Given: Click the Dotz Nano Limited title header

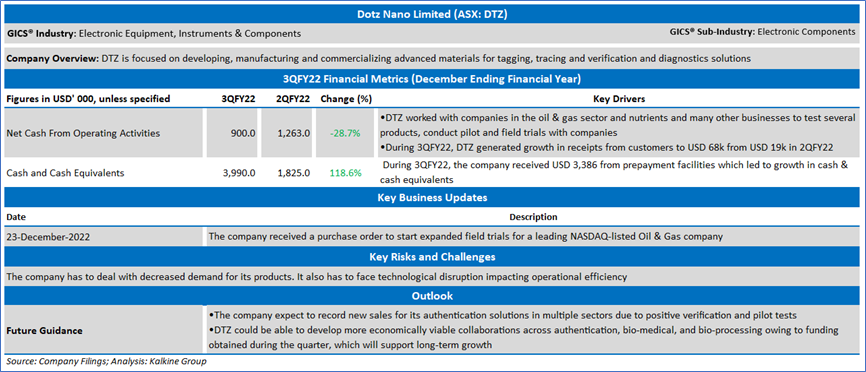Looking at the screenshot, I should coord(432,15).
